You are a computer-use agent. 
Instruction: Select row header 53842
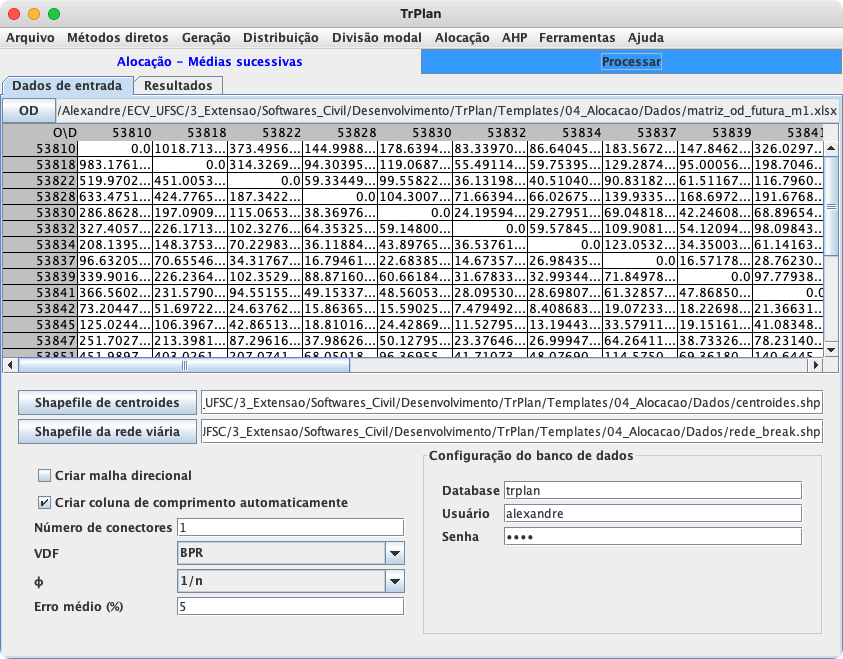40,309
